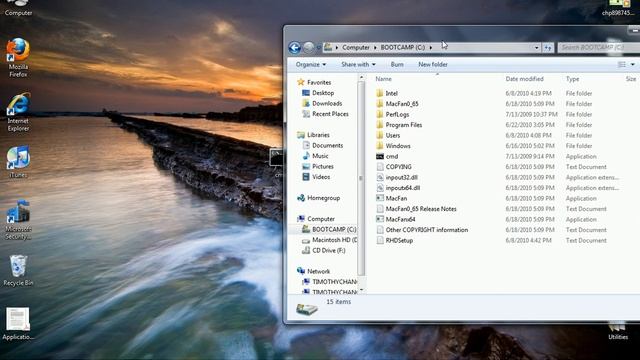Click the Search BOOTCAMP (C:) field
The height and width of the screenshot is (360, 640).
click(x=599, y=48)
